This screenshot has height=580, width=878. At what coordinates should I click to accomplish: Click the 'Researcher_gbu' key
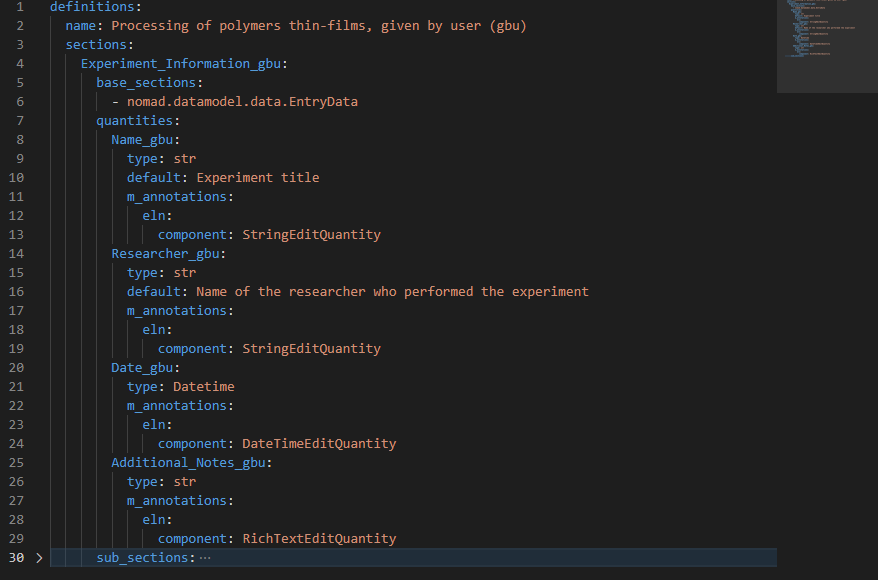click(165, 254)
